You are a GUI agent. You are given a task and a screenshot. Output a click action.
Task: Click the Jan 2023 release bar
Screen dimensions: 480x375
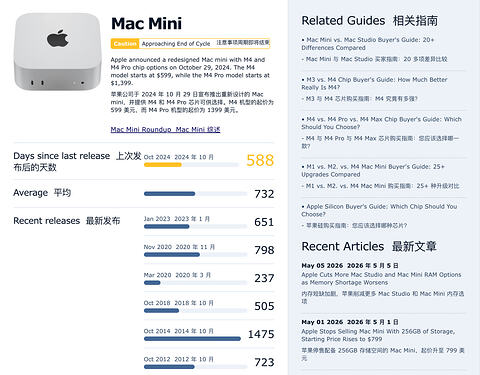pos(195,227)
